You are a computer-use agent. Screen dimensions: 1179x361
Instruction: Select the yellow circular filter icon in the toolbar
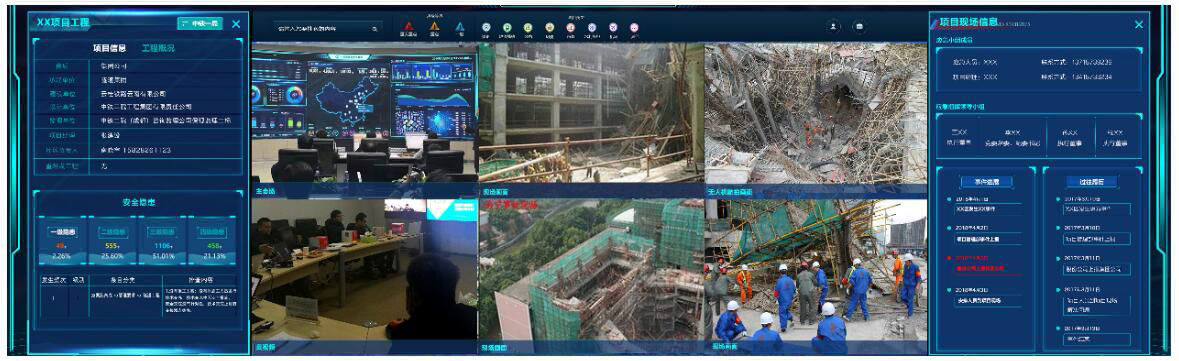pos(528,27)
